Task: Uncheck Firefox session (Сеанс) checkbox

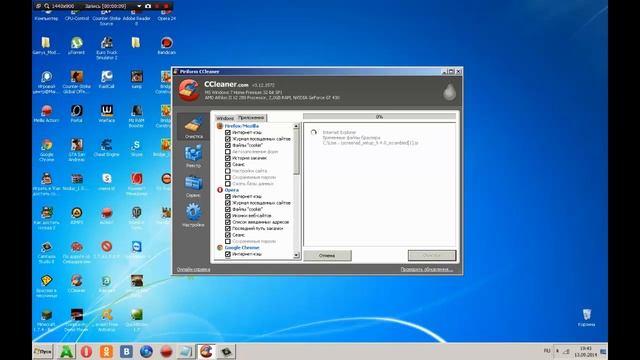Action: tap(228, 164)
